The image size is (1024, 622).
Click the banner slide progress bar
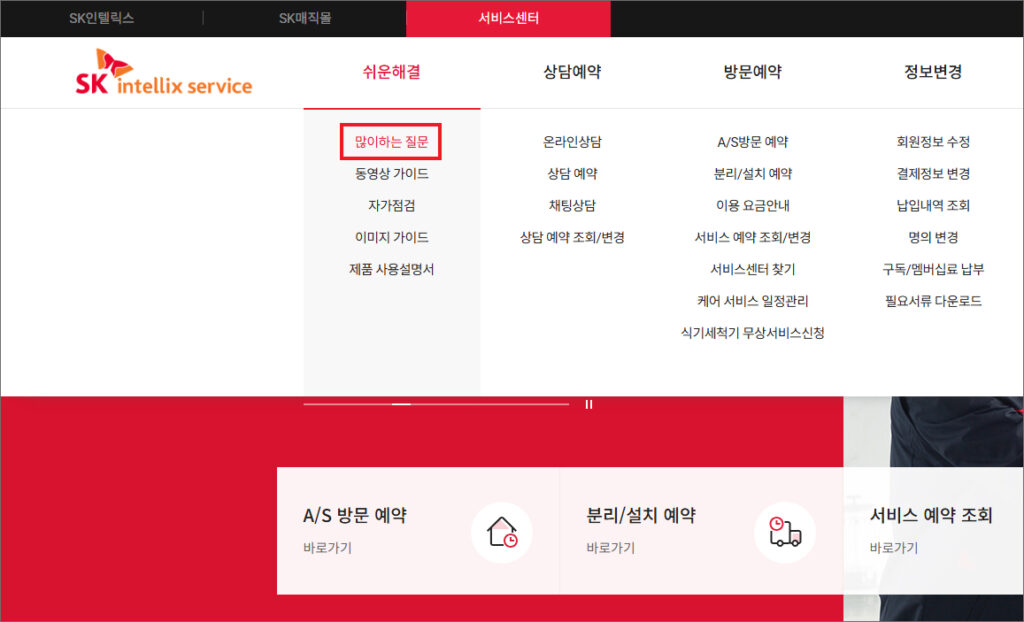pos(436,404)
